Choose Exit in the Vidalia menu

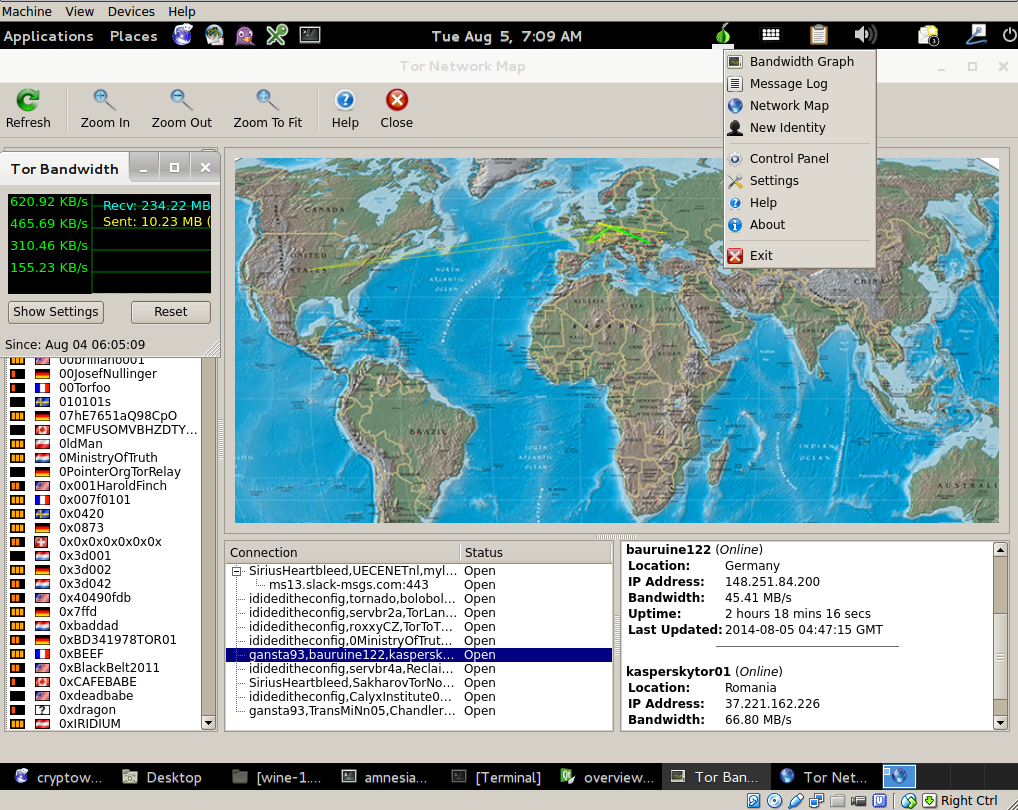800,256
